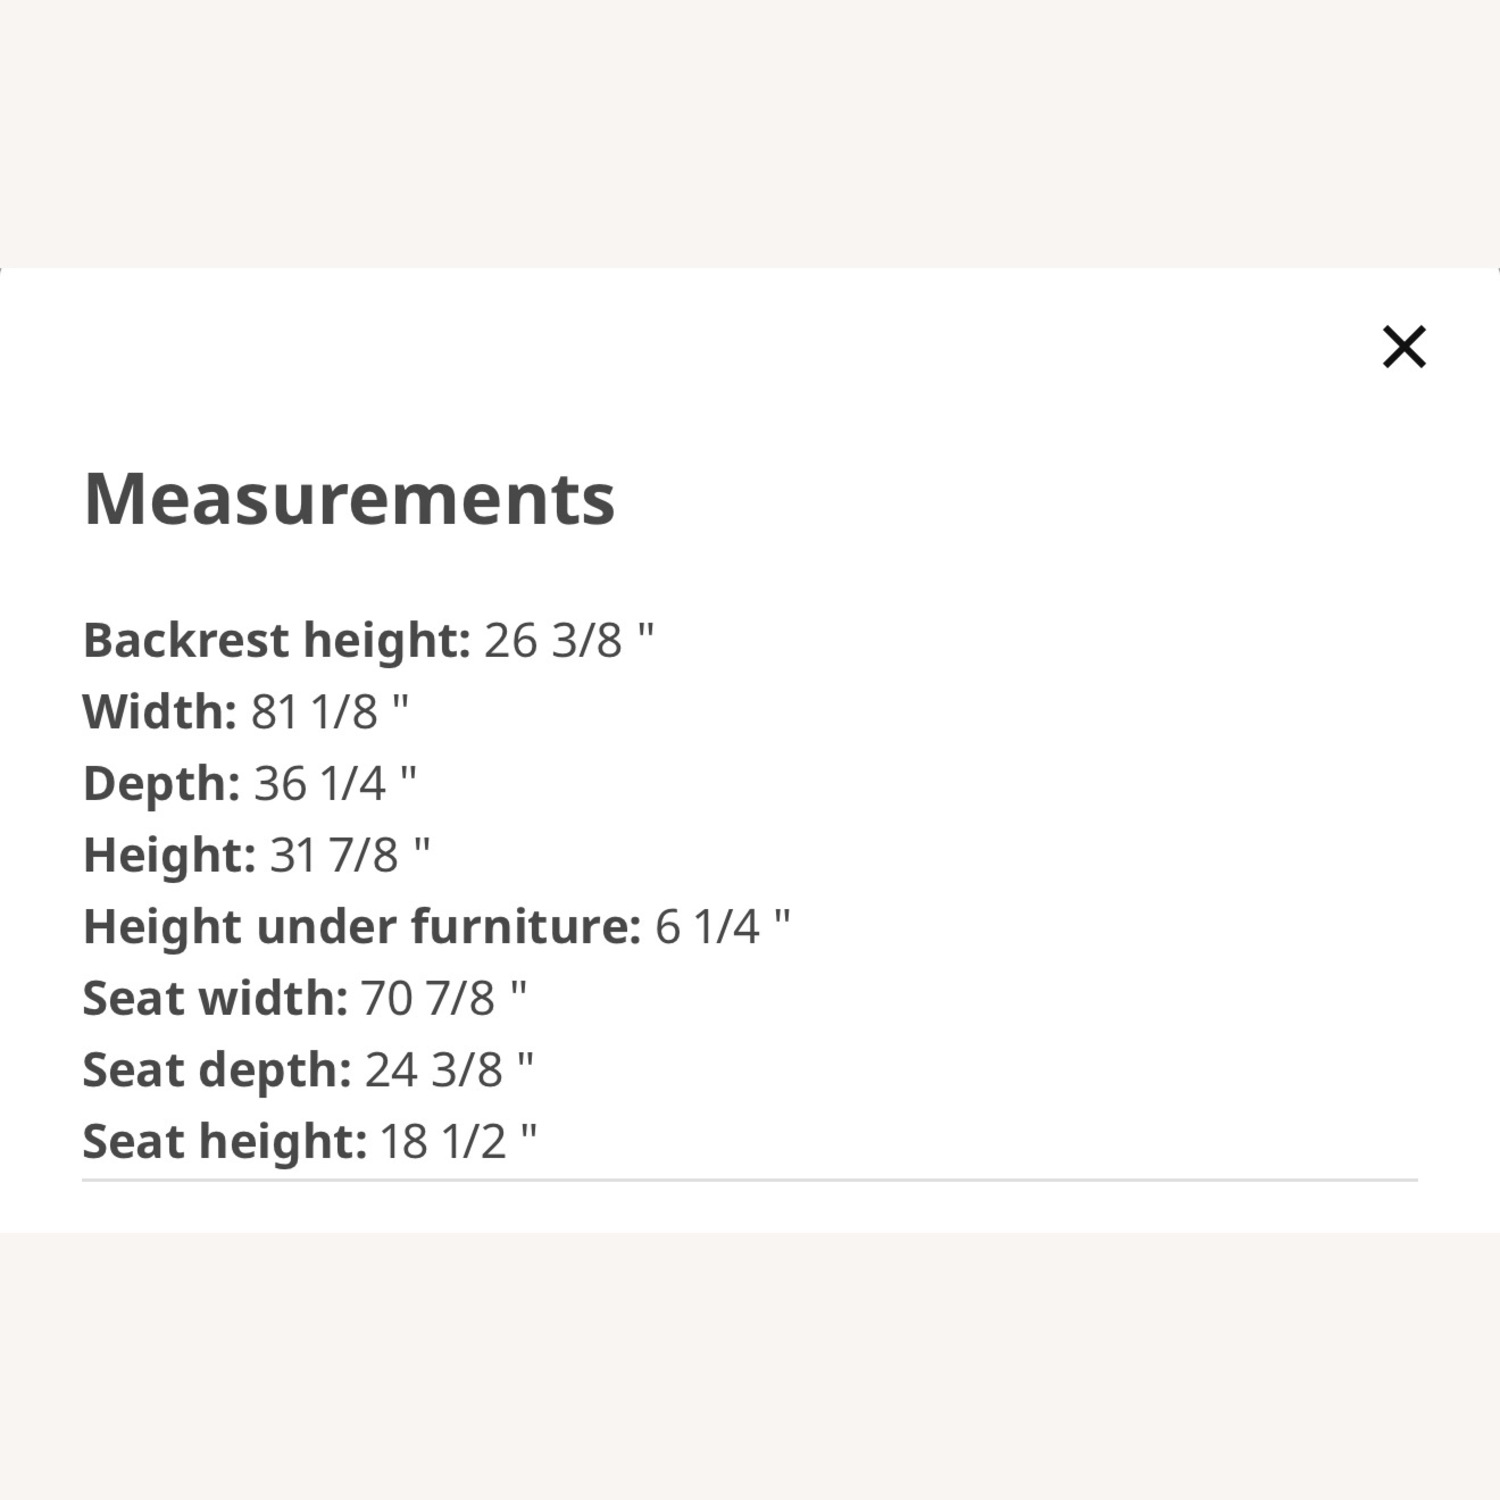This screenshot has height=1500, width=1500.
Task: Click the Width label
Action: [x=159, y=712]
